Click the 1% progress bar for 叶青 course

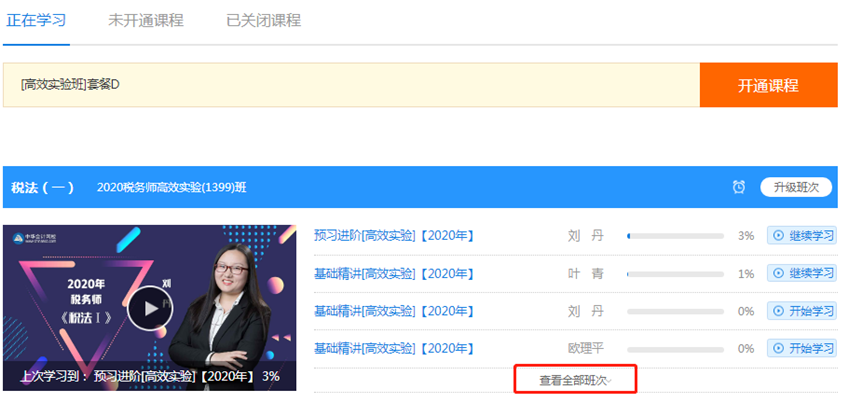675,274
